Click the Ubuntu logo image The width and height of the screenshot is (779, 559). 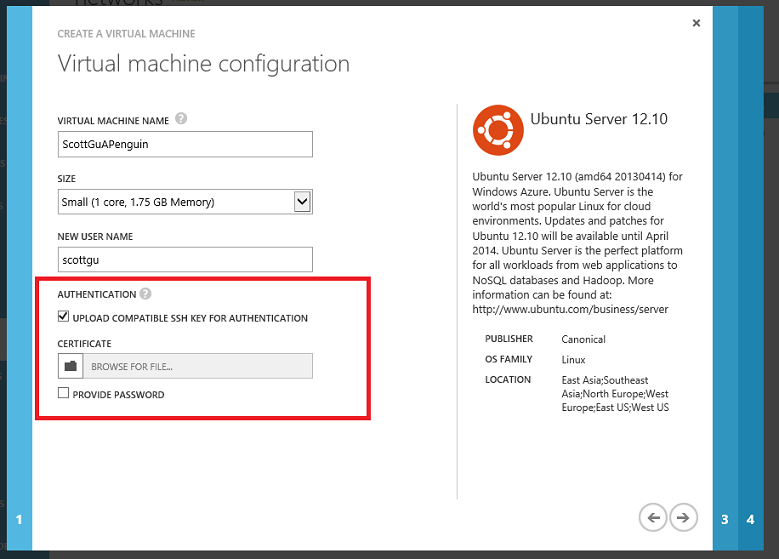point(498,130)
